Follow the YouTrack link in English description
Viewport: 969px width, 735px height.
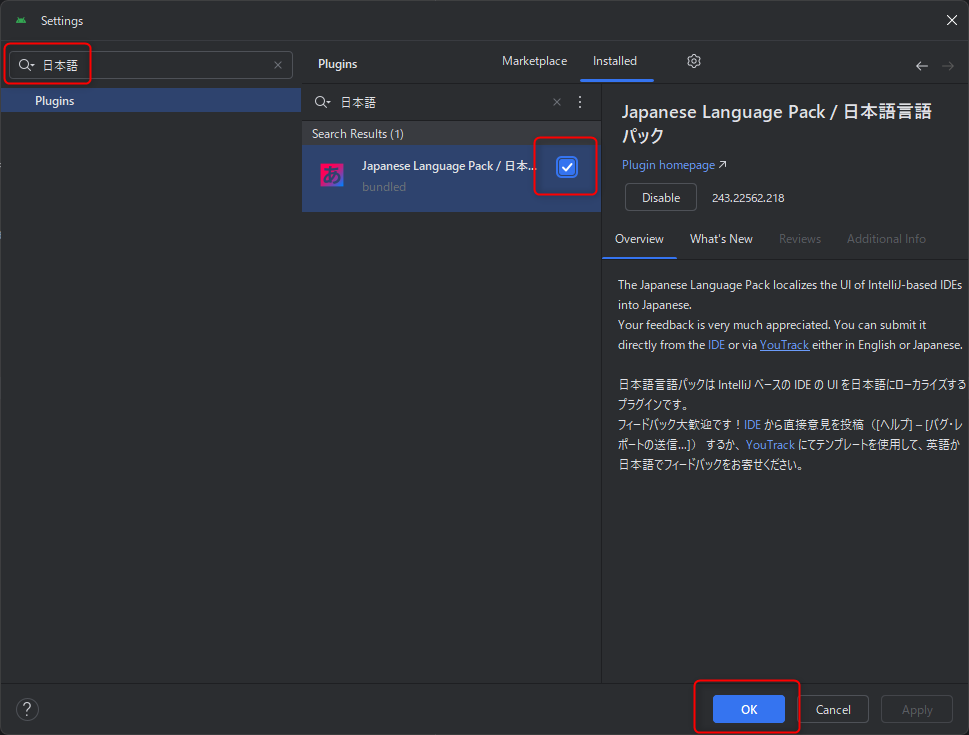tap(784, 345)
